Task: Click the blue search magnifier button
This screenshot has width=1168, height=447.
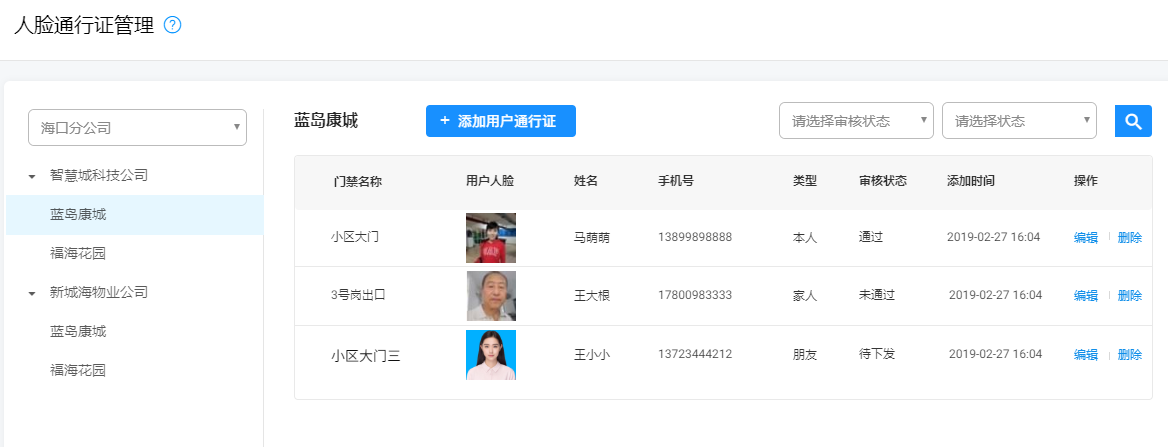Action: (x=1133, y=121)
